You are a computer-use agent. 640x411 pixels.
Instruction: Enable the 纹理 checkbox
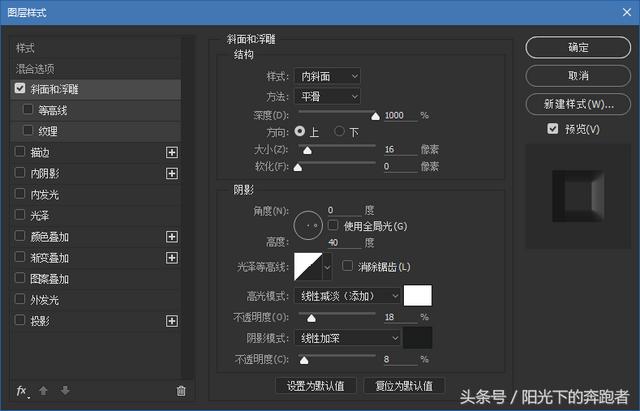click(28, 130)
